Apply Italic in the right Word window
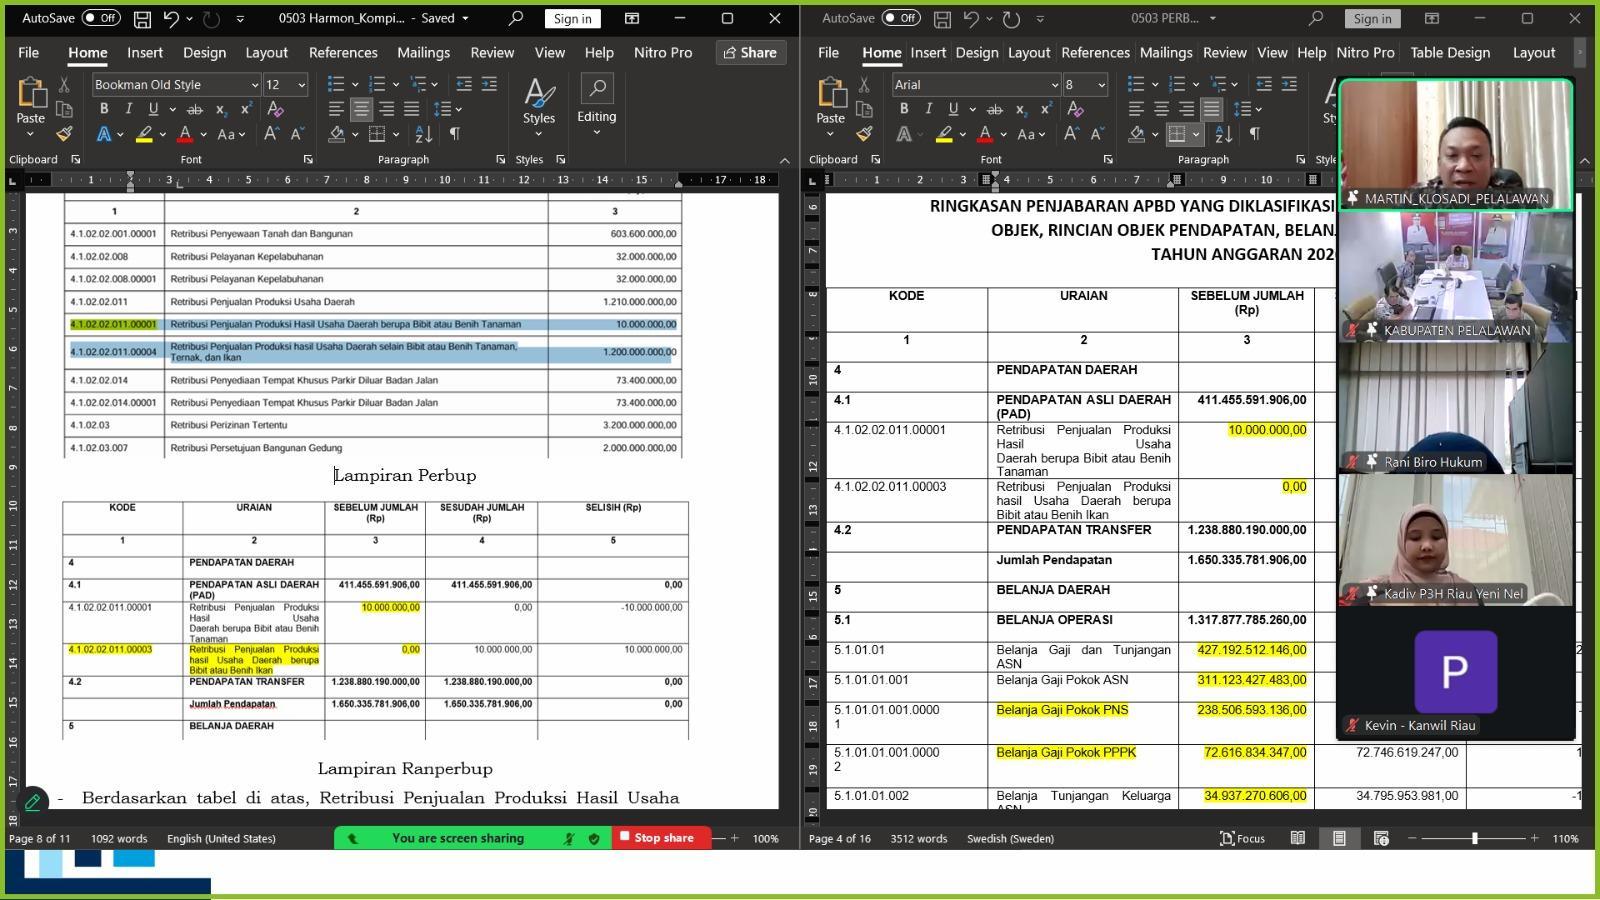Screen dimensions: 1600x900 [928, 109]
